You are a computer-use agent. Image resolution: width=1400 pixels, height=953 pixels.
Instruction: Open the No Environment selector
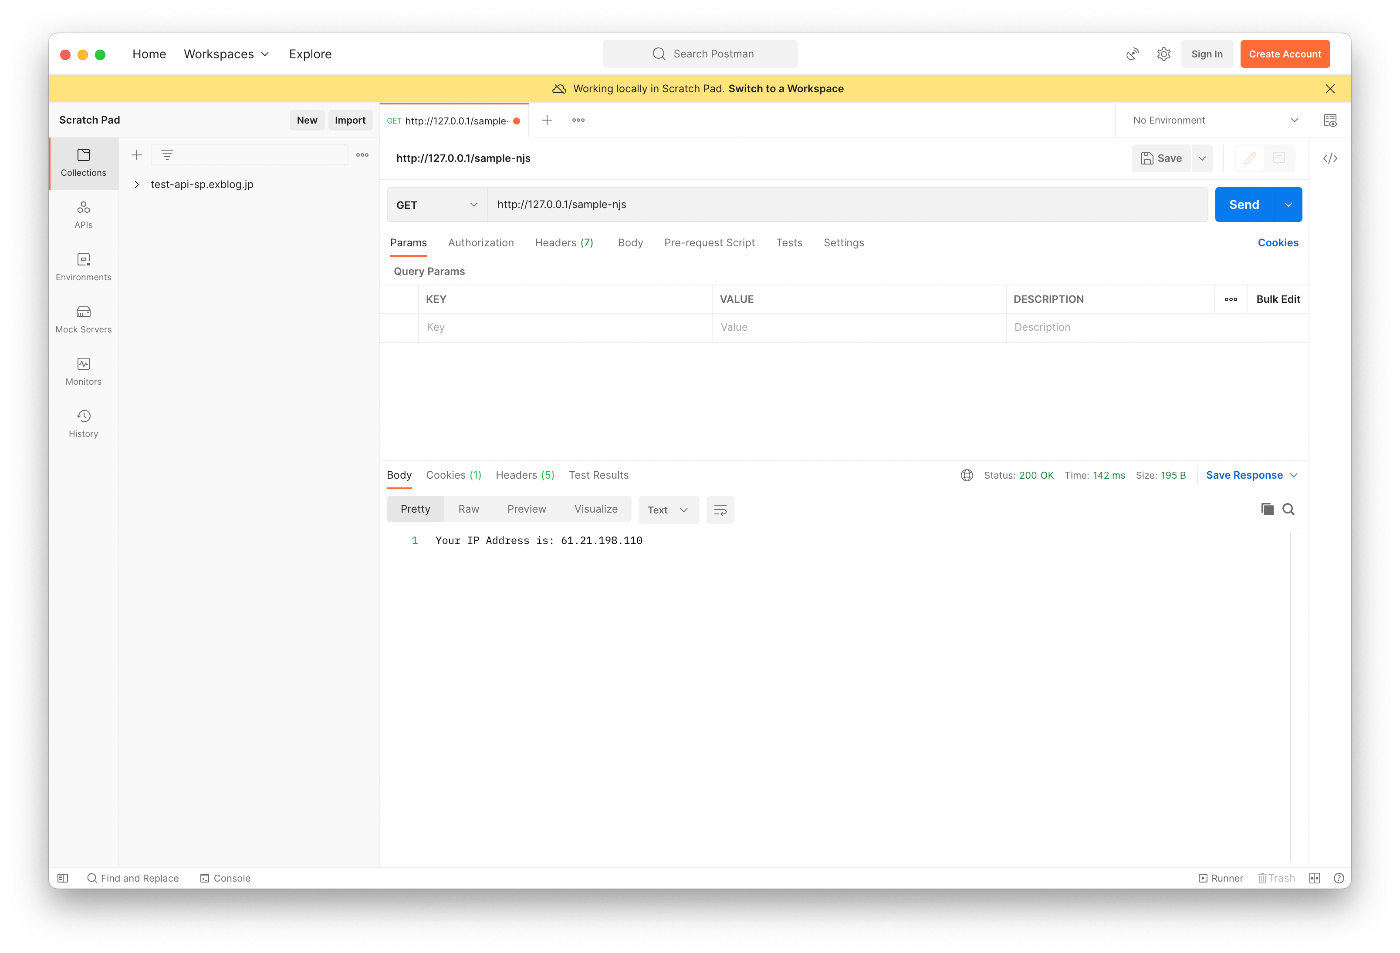[x=1215, y=120]
